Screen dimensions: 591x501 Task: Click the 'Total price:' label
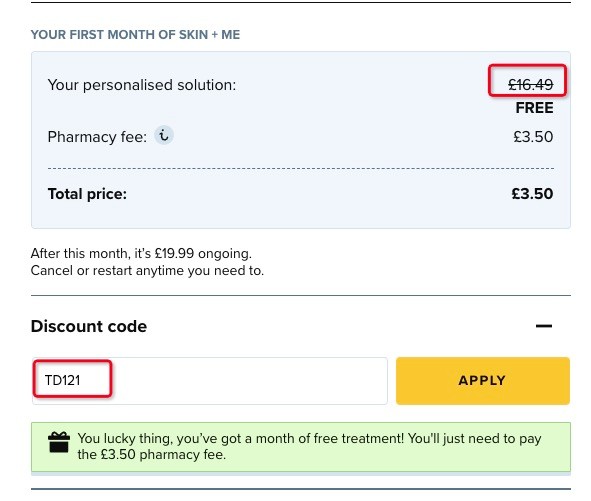(87, 194)
